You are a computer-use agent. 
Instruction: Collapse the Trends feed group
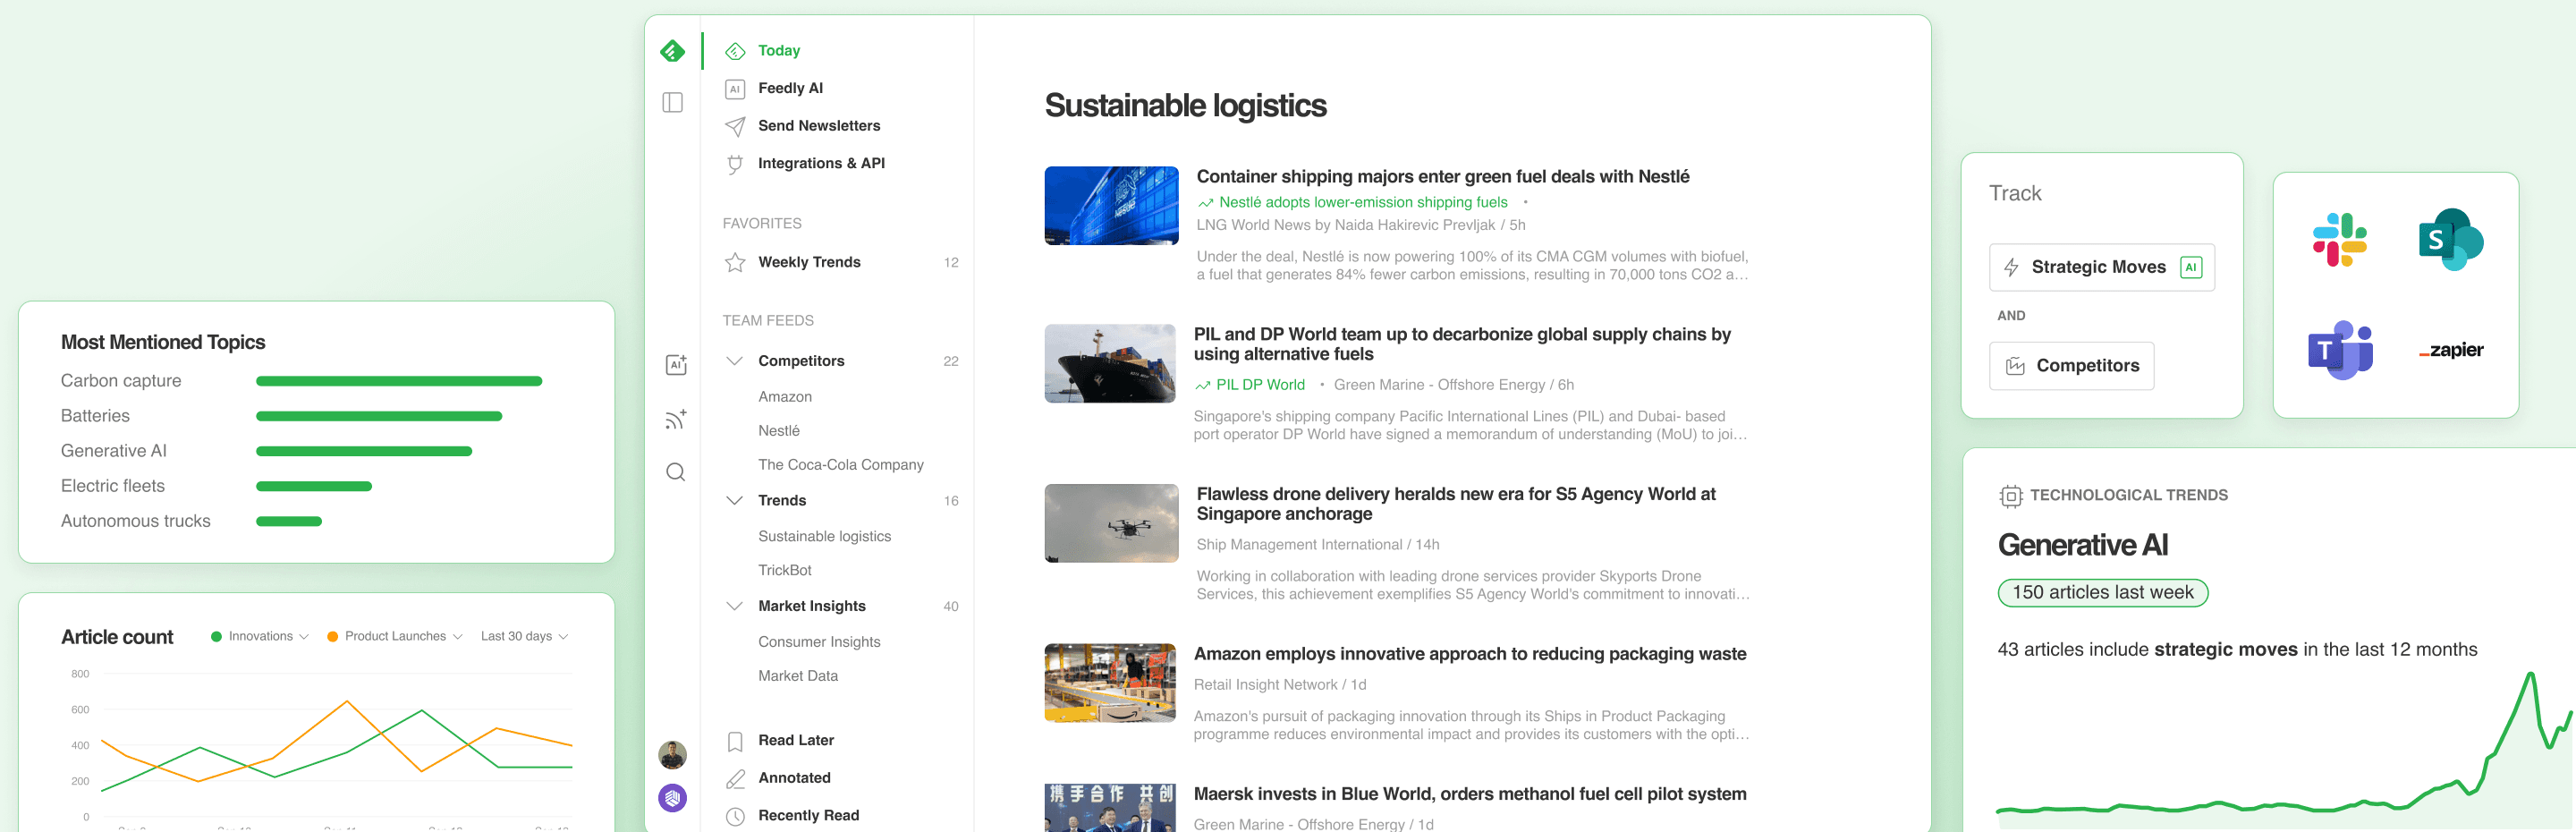click(735, 500)
